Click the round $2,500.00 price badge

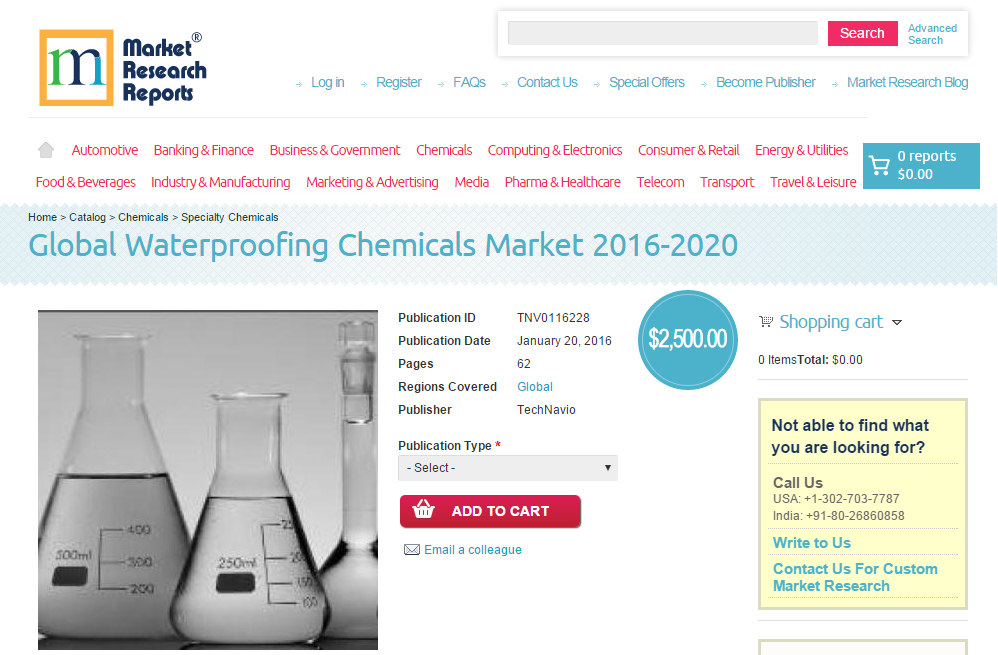click(x=688, y=340)
